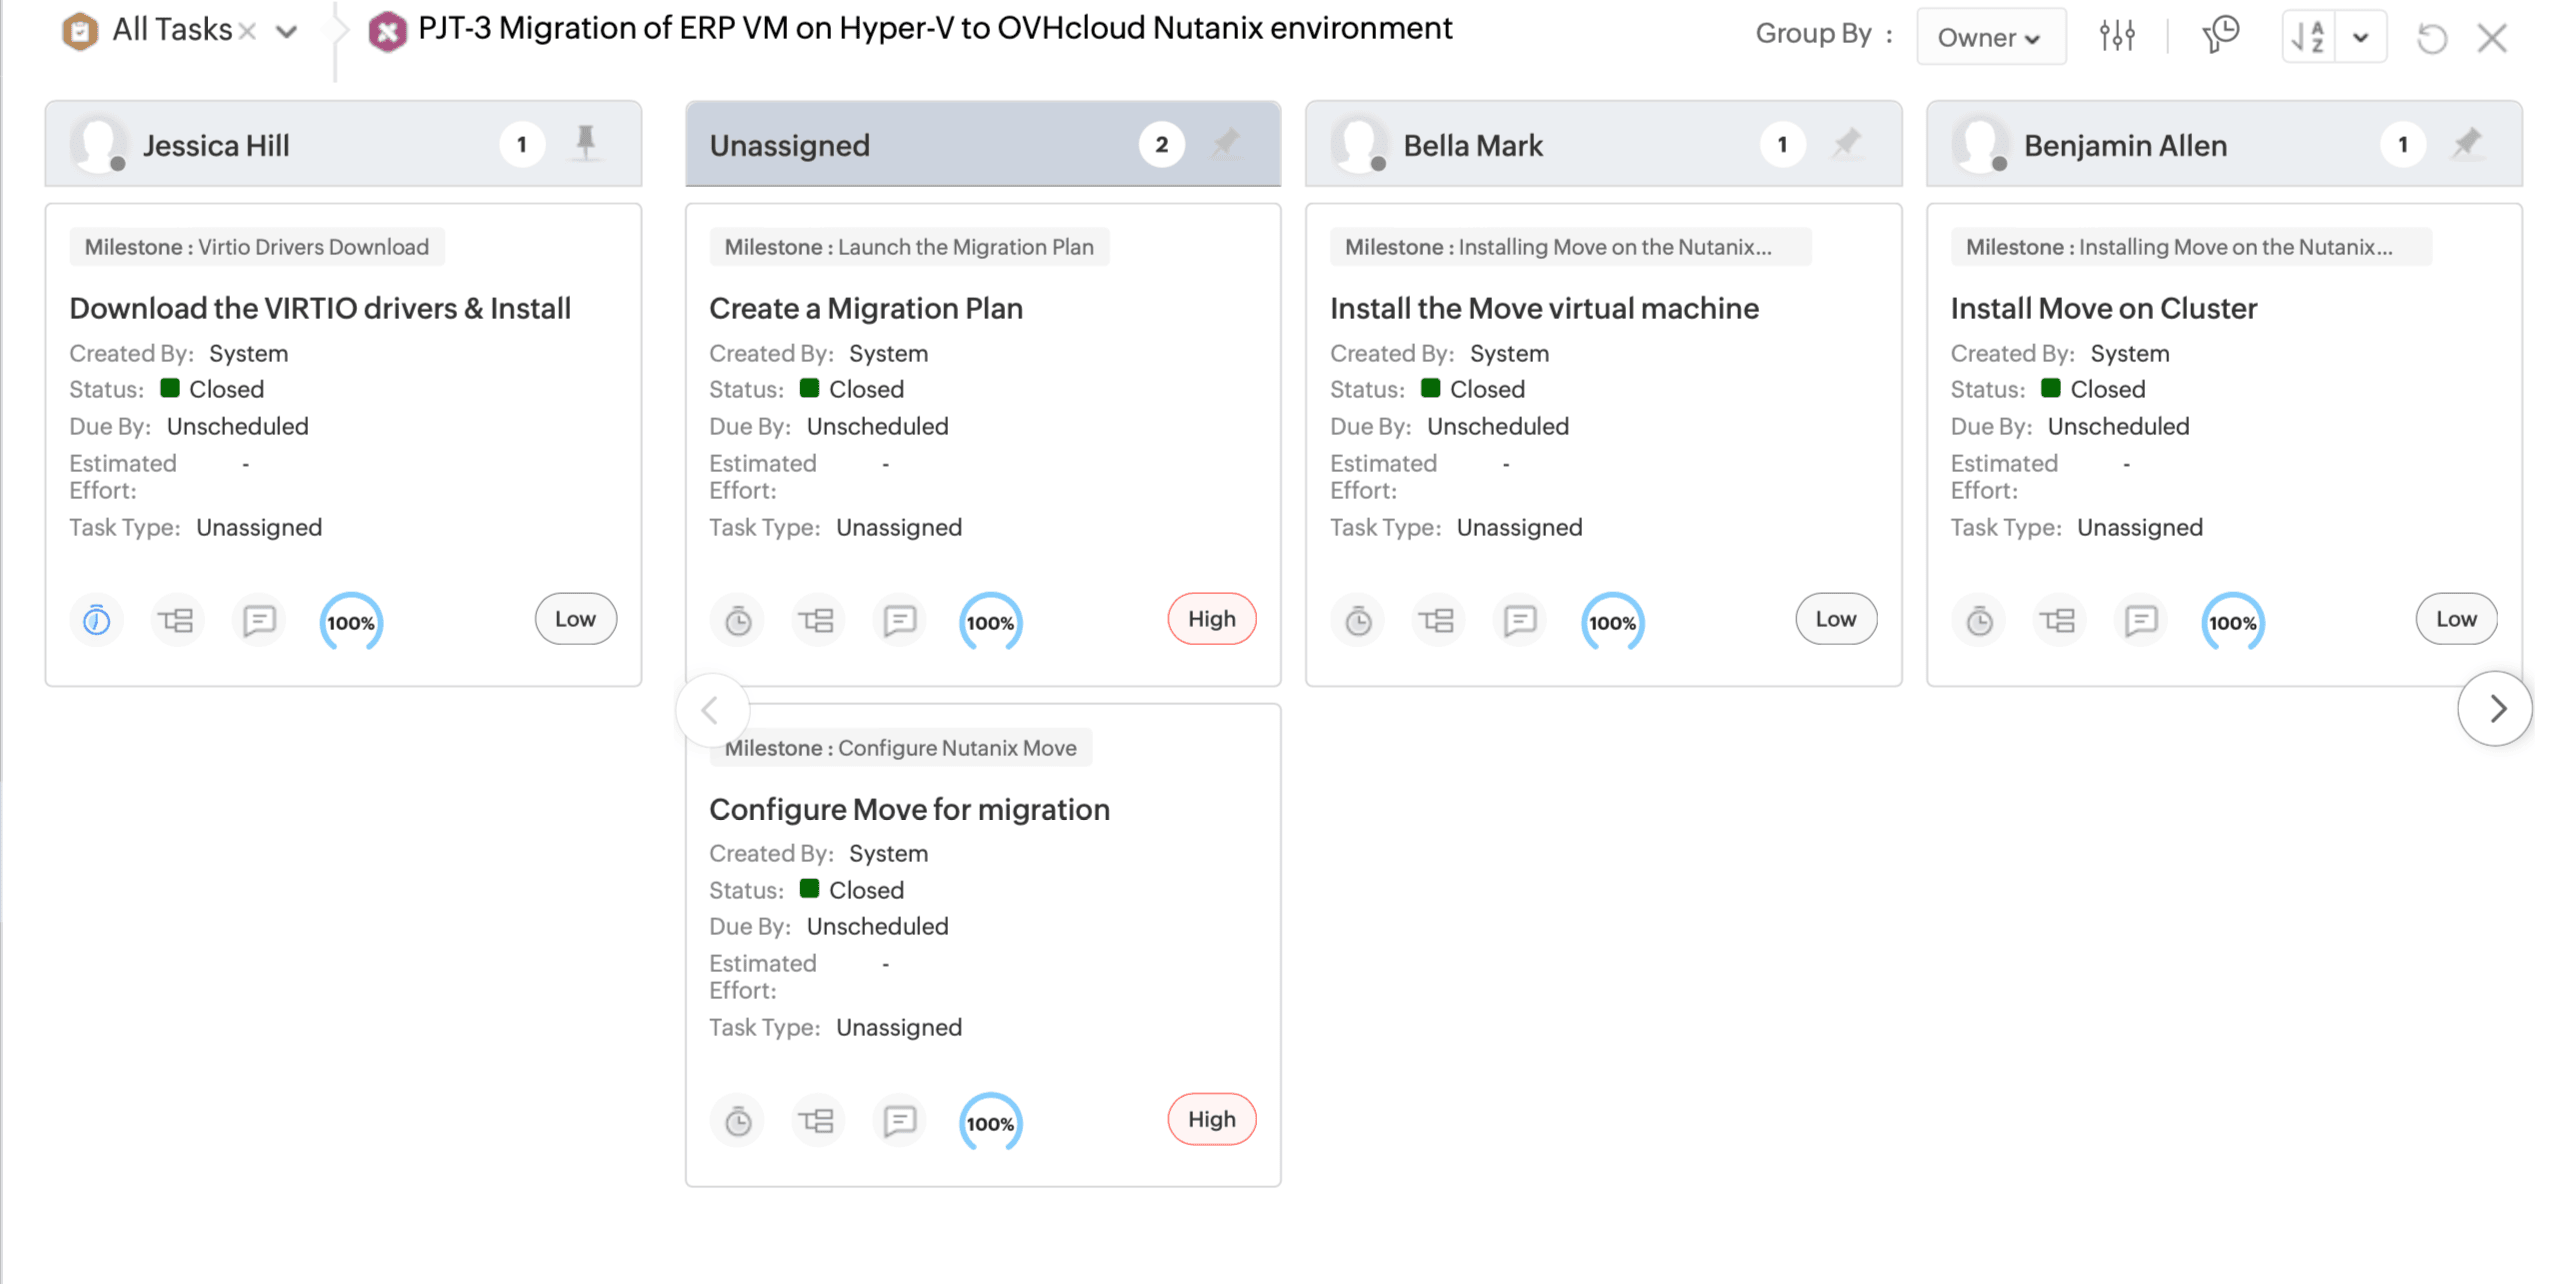Viewport: 2558px width, 1284px height.
Task: Open the time-based filter clock icon
Action: 2220,35
